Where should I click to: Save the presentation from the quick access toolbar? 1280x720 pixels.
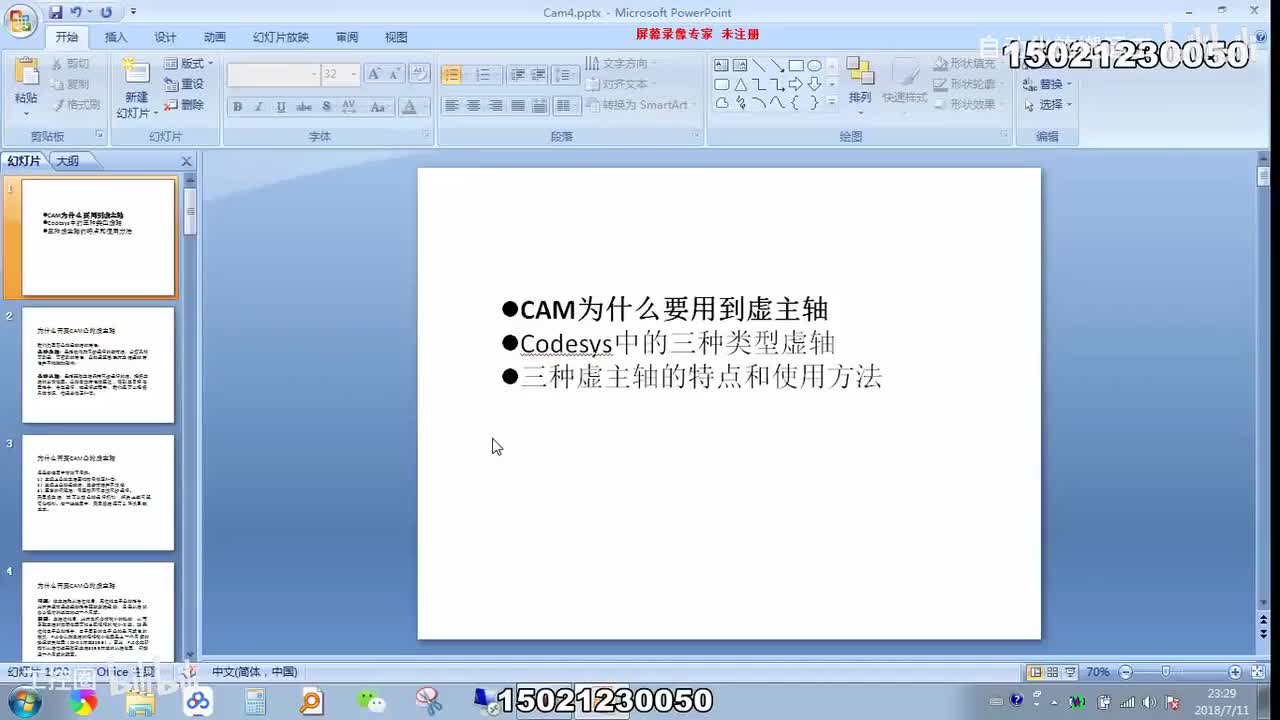pyautogui.click(x=55, y=12)
